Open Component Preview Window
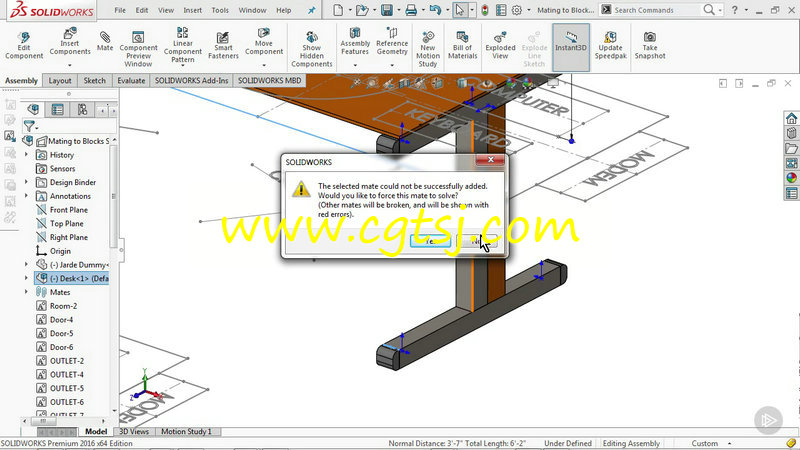800x450 pixels. pos(138,49)
